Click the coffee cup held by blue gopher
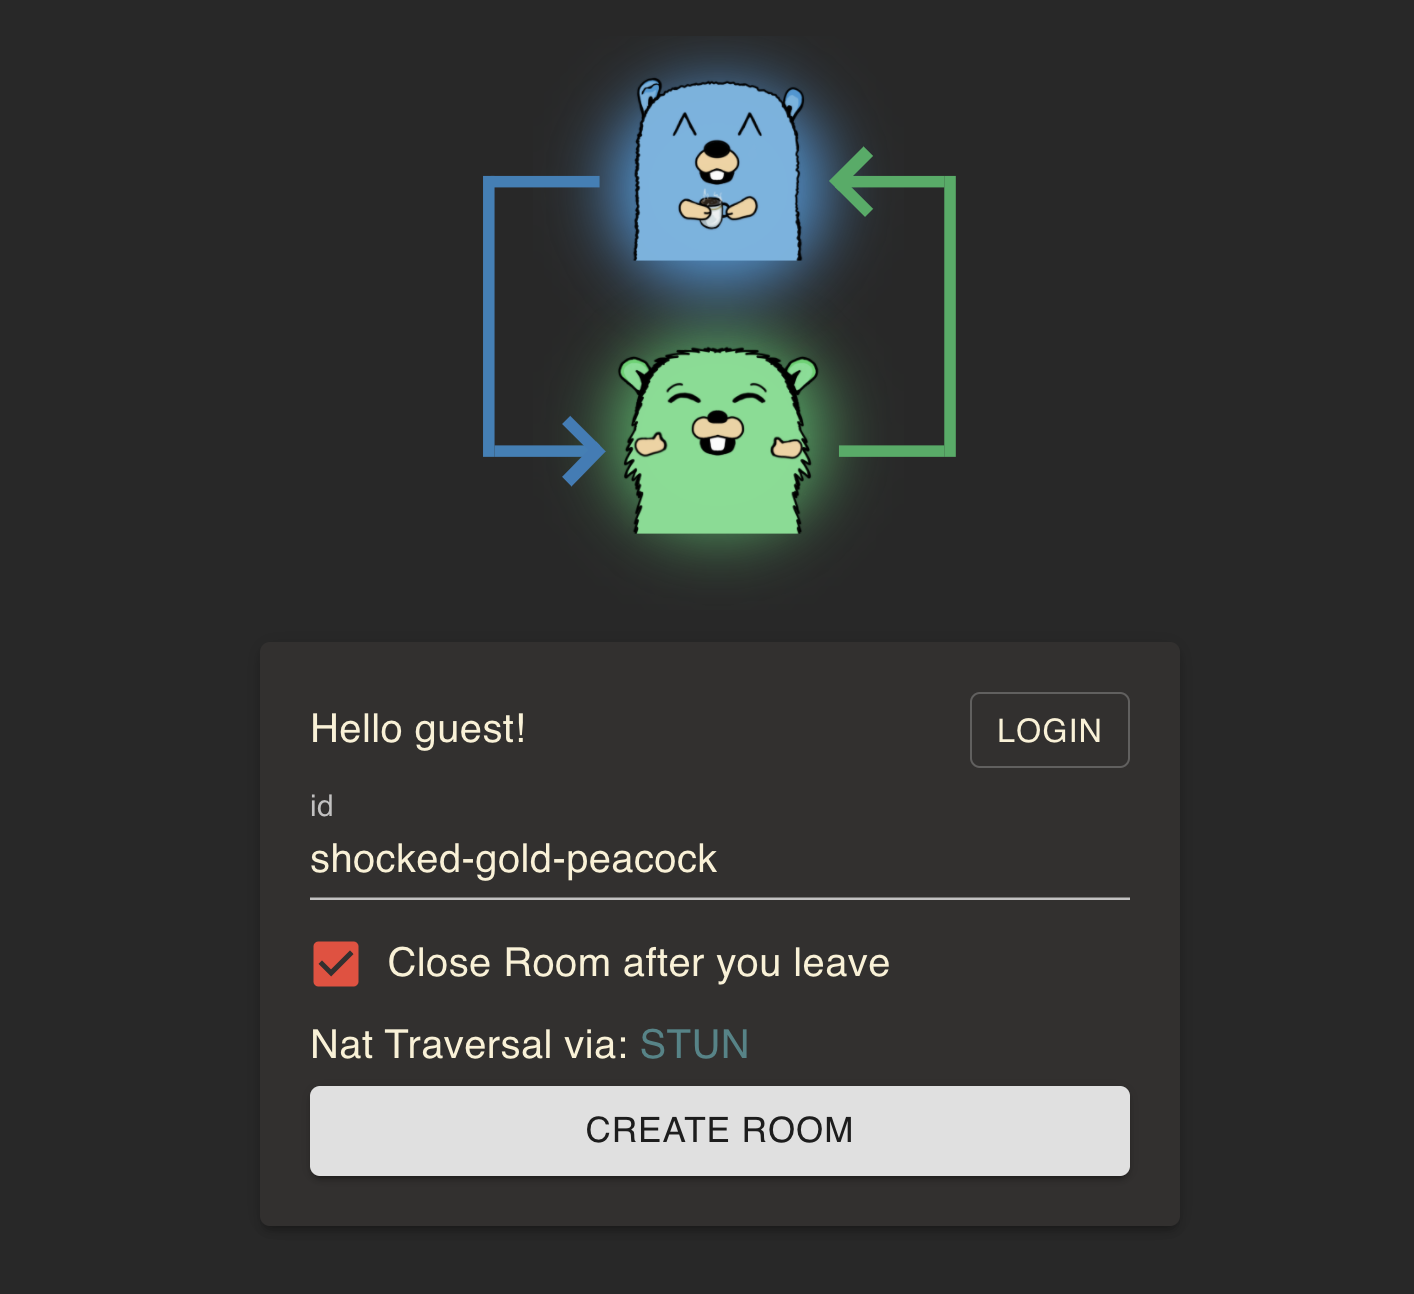Image resolution: width=1414 pixels, height=1294 pixels. [x=711, y=210]
